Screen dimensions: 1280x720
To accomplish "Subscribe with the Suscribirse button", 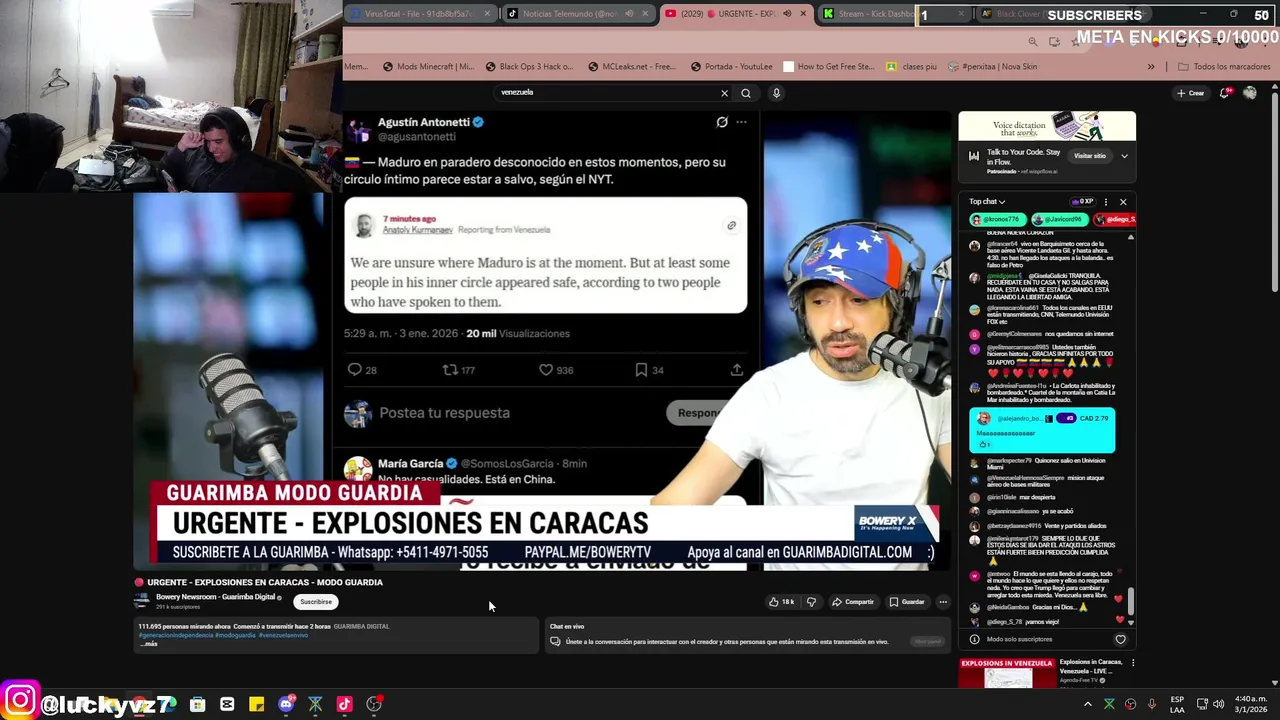I will pyautogui.click(x=316, y=602).
